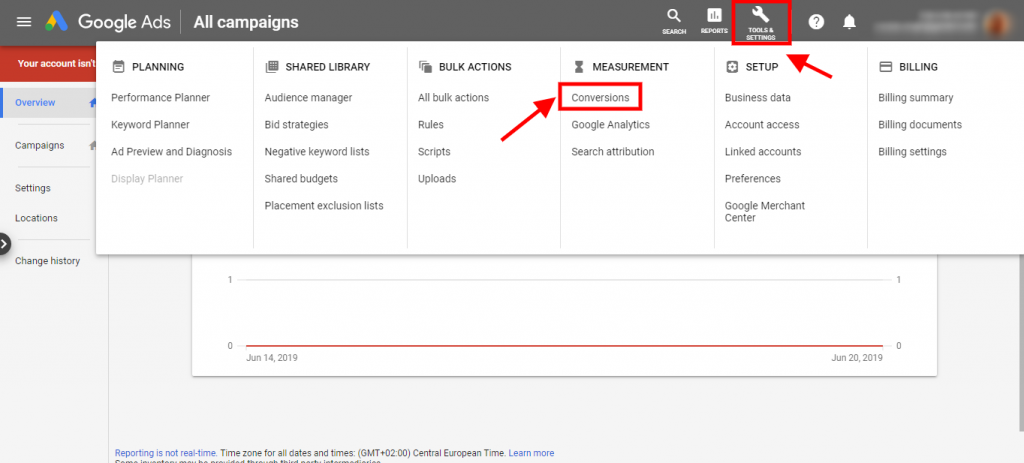1024x463 pixels.
Task: Select Locations in the sidebar
Action: (36, 218)
